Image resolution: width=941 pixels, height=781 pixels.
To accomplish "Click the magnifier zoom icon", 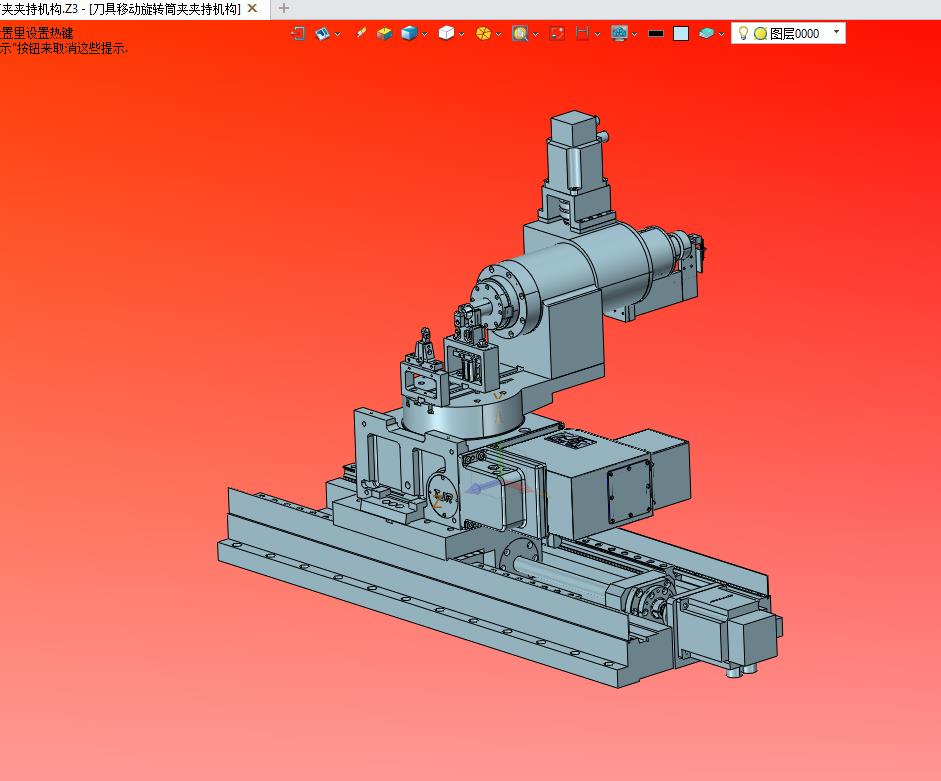I will pos(520,34).
